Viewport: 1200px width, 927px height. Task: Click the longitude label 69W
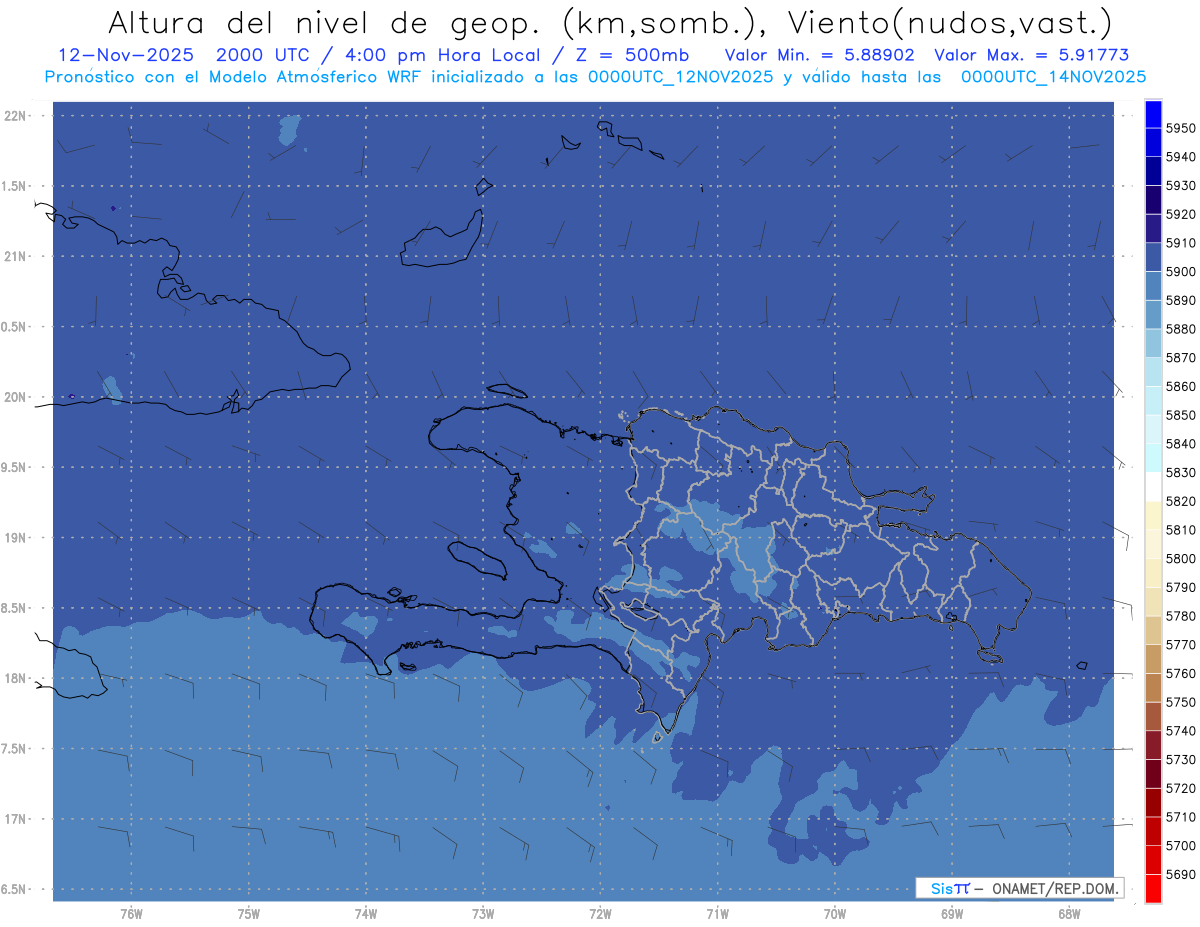tap(952, 914)
